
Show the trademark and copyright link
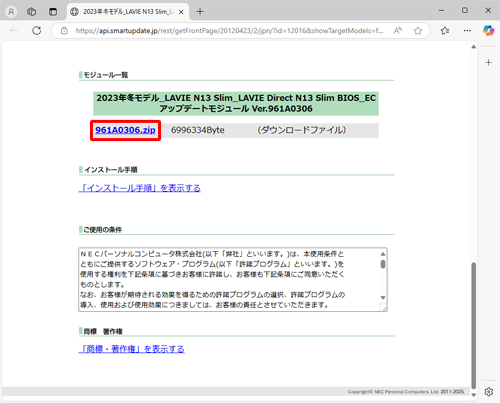coord(131,349)
